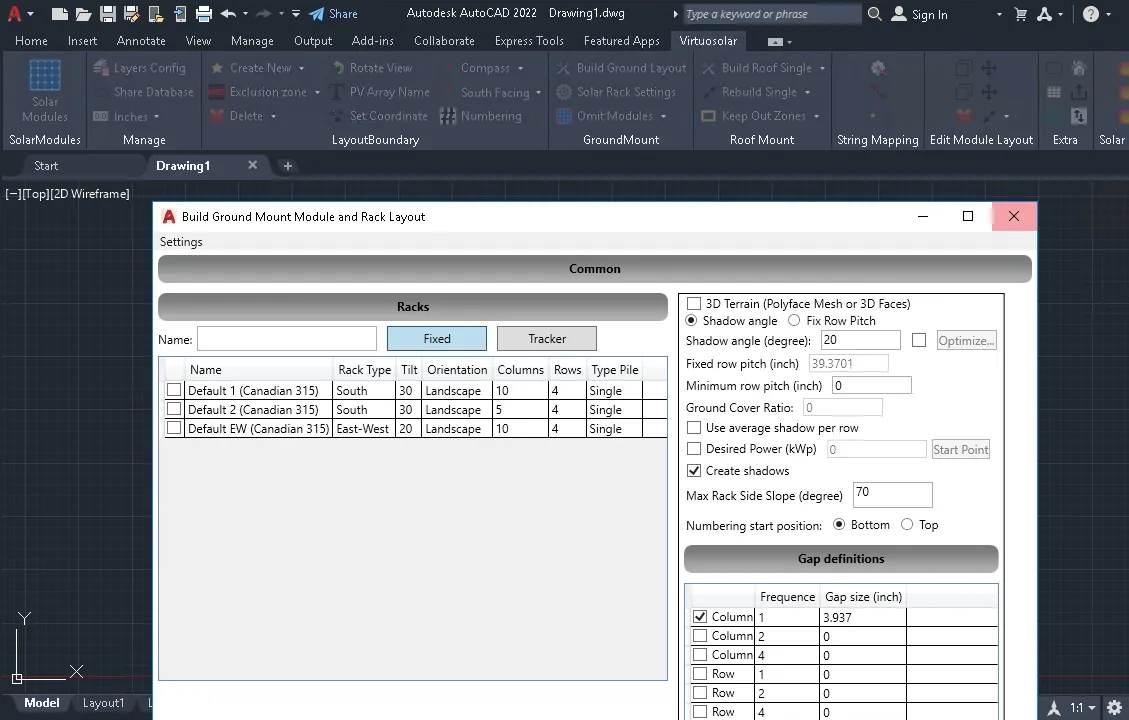Click the Tracker rack button
1129x720 pixels.
(546, 338)
